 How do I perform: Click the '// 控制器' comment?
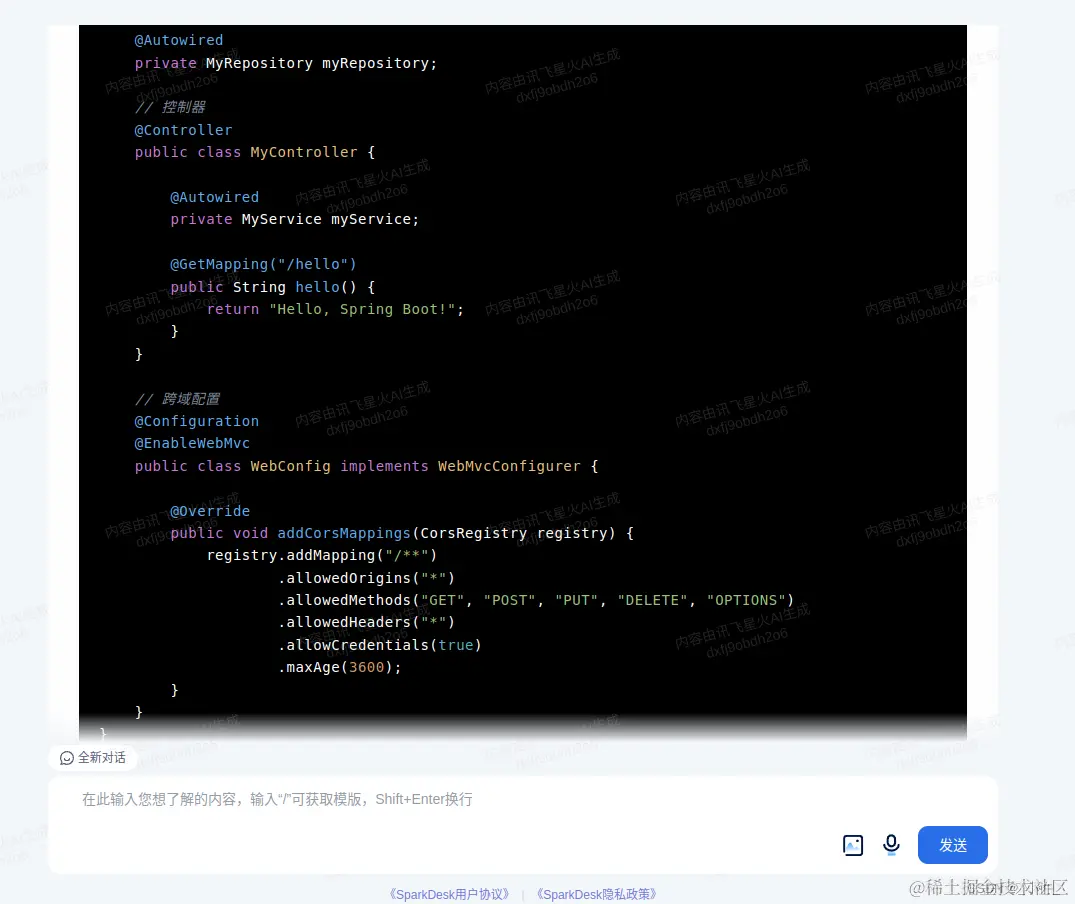pyautogui.click(x=170, y=107)
